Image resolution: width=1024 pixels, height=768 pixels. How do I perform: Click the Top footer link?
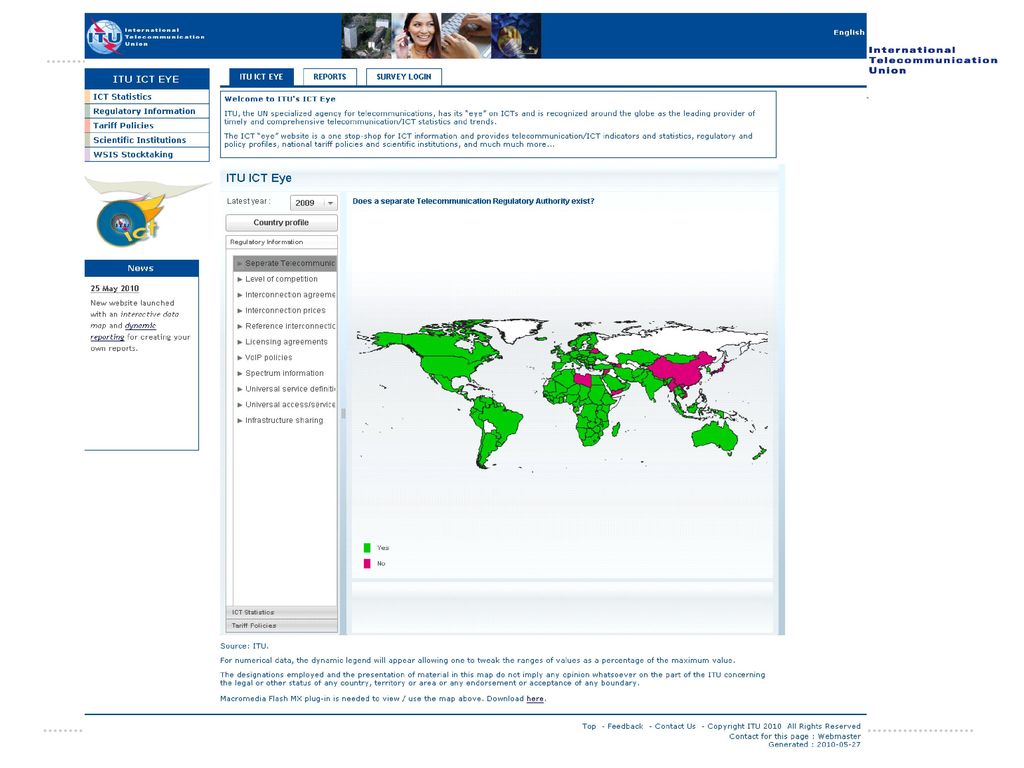(589, 726)
